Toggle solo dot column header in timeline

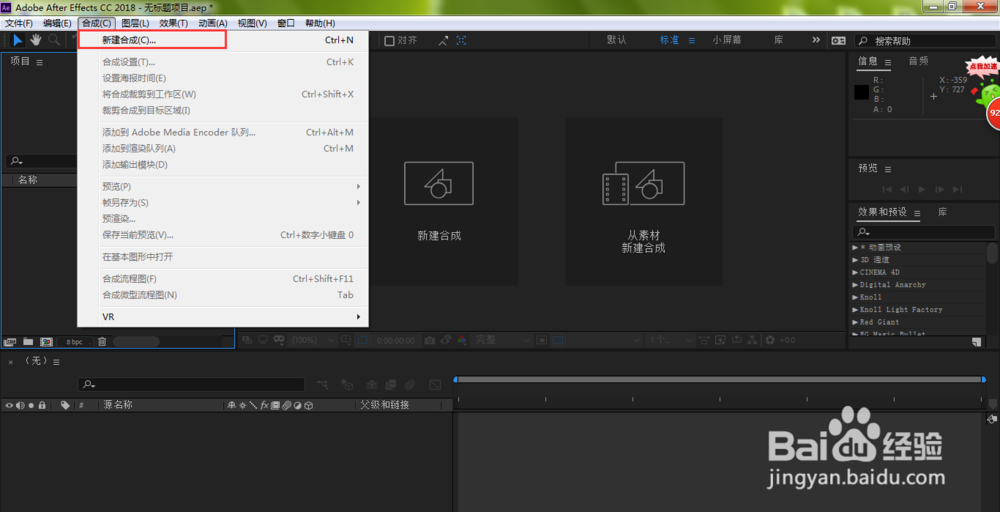(x=31, y=405)
